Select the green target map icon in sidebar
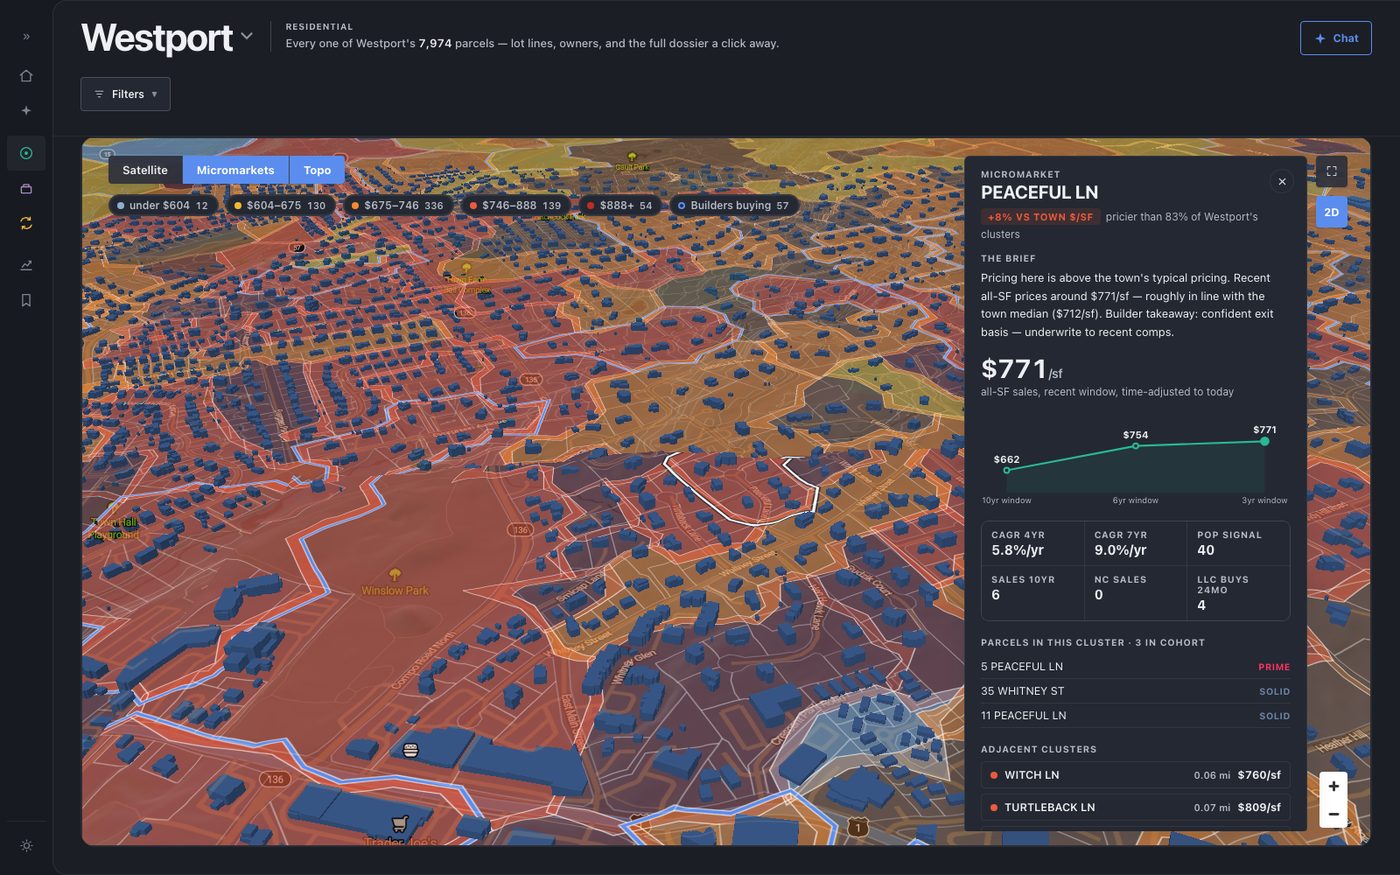 click(x=26, y=153)
